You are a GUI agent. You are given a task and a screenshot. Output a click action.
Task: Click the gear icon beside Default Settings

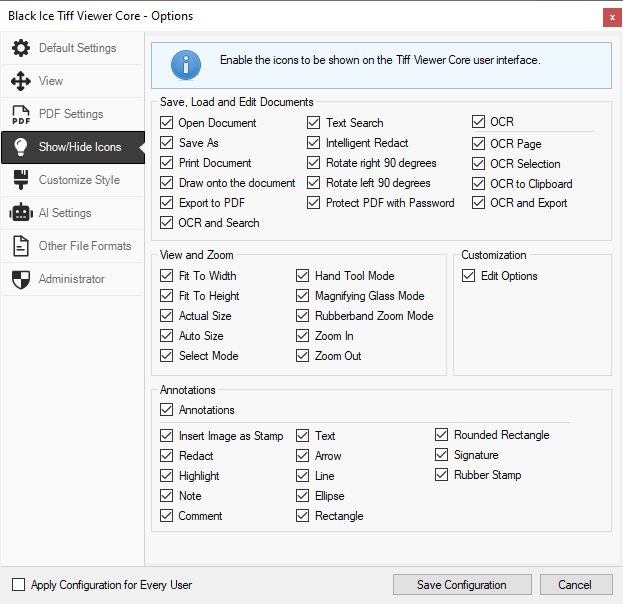(21, 48)
